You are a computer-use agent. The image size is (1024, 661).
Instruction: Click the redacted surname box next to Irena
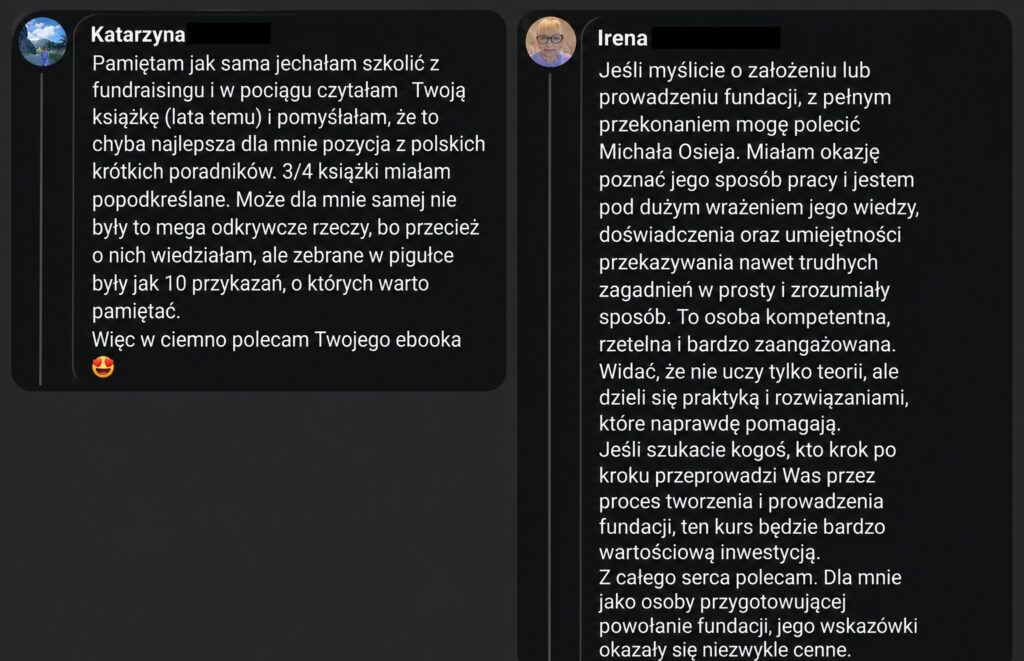[x=716, y=37]
